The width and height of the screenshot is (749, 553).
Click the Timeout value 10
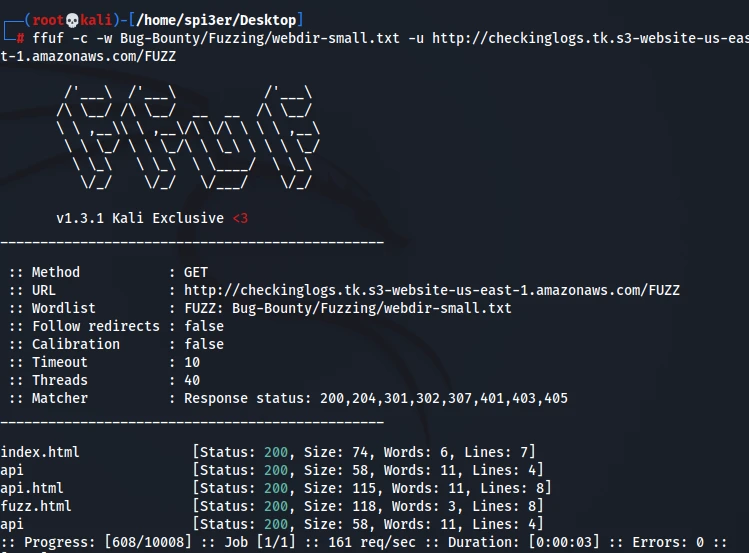point(192,362)
